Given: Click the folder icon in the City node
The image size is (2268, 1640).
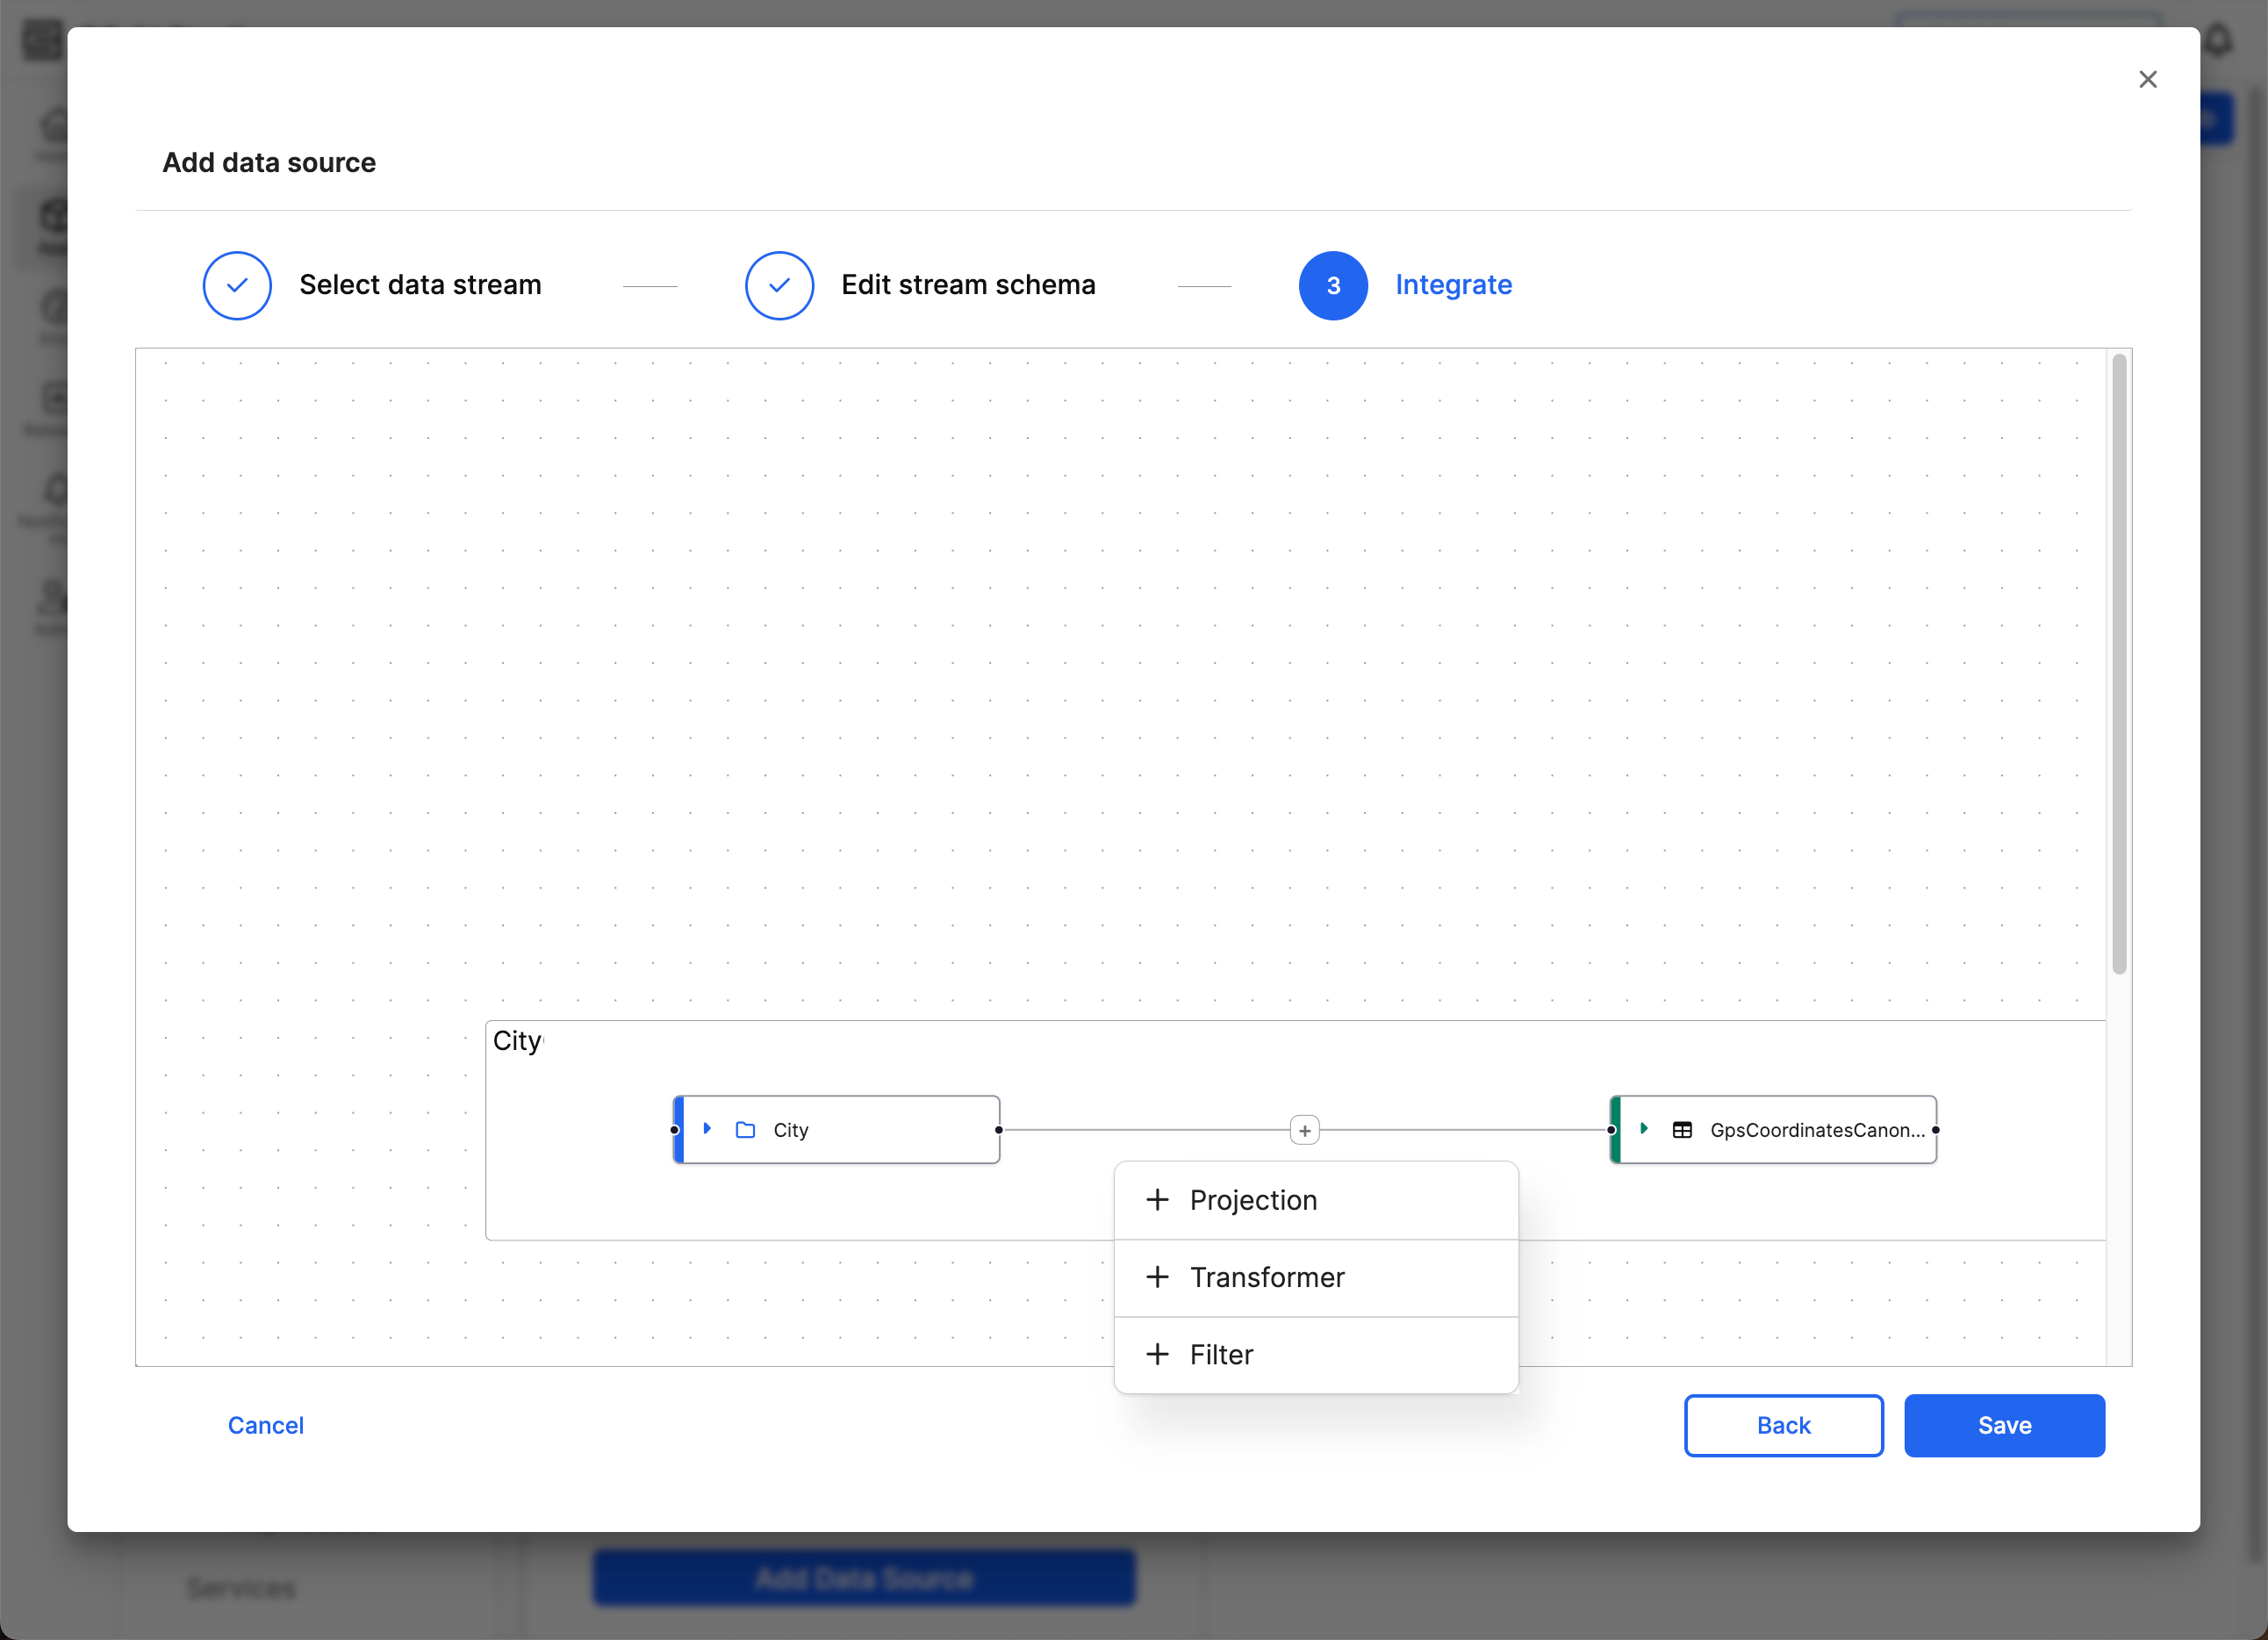Looking at the screenshot, I should click(x=744, y=1129).
